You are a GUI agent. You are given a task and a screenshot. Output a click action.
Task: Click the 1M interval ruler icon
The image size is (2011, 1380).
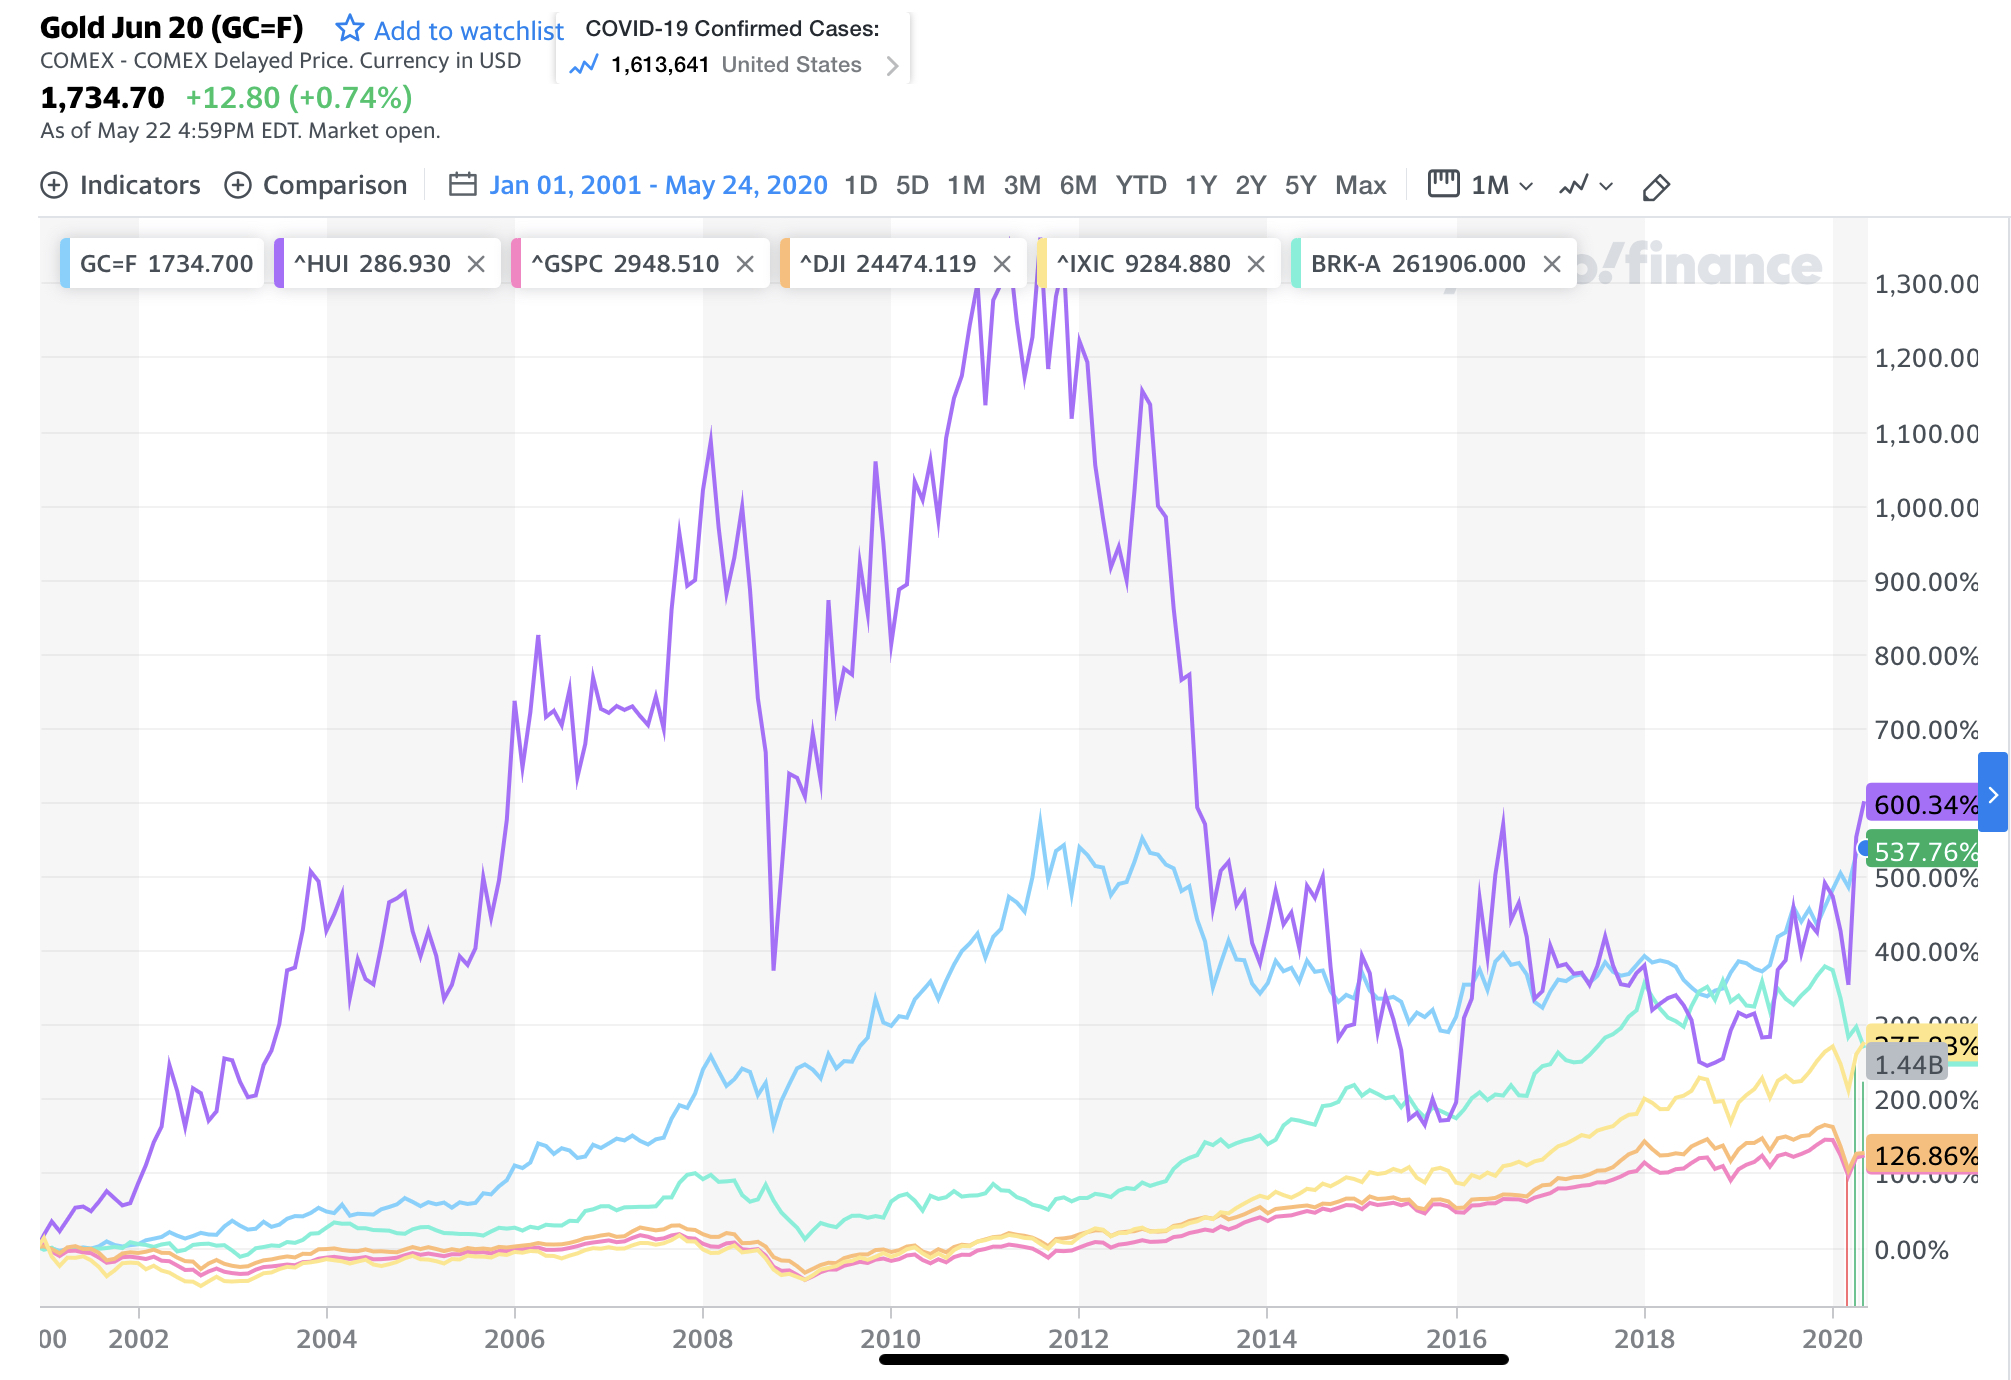[x=1443, y=184]
